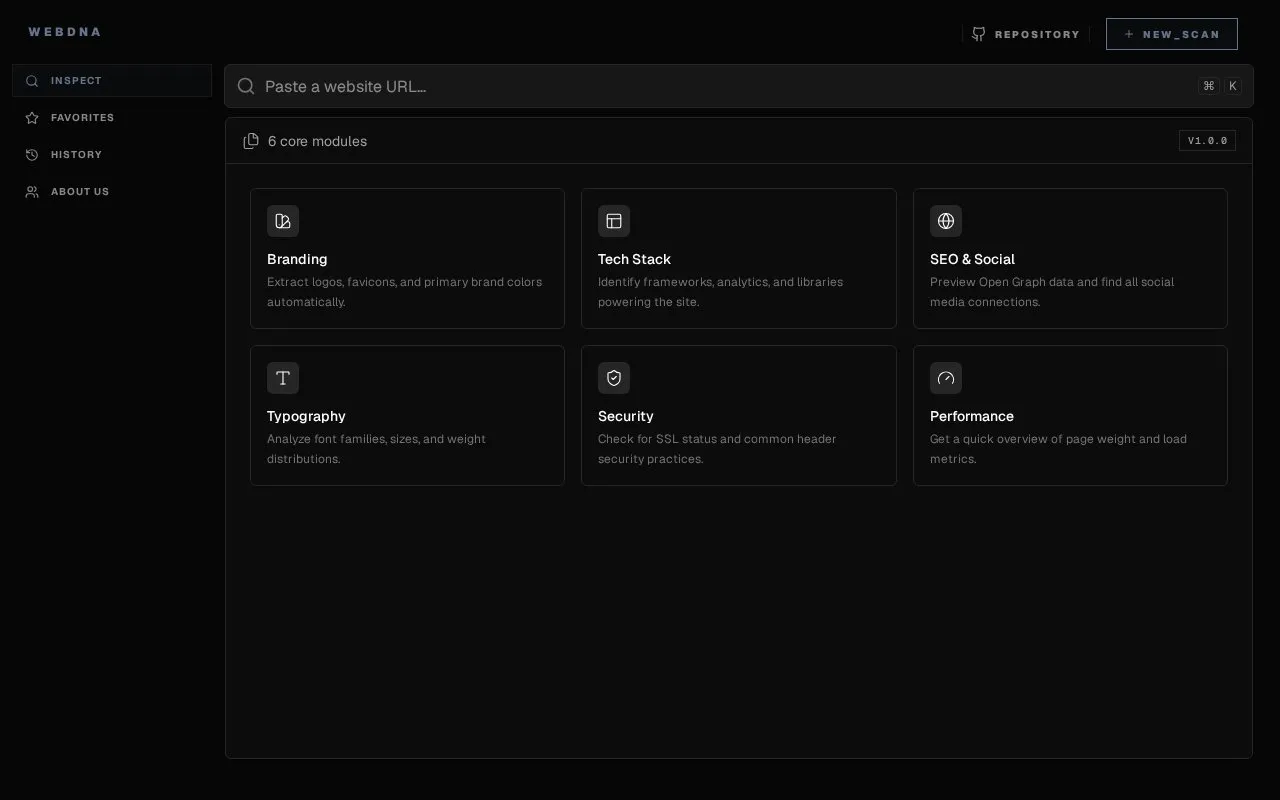Open About Us in the sidebar
The height and width of the screenshot is (800, 1280).
112,192
